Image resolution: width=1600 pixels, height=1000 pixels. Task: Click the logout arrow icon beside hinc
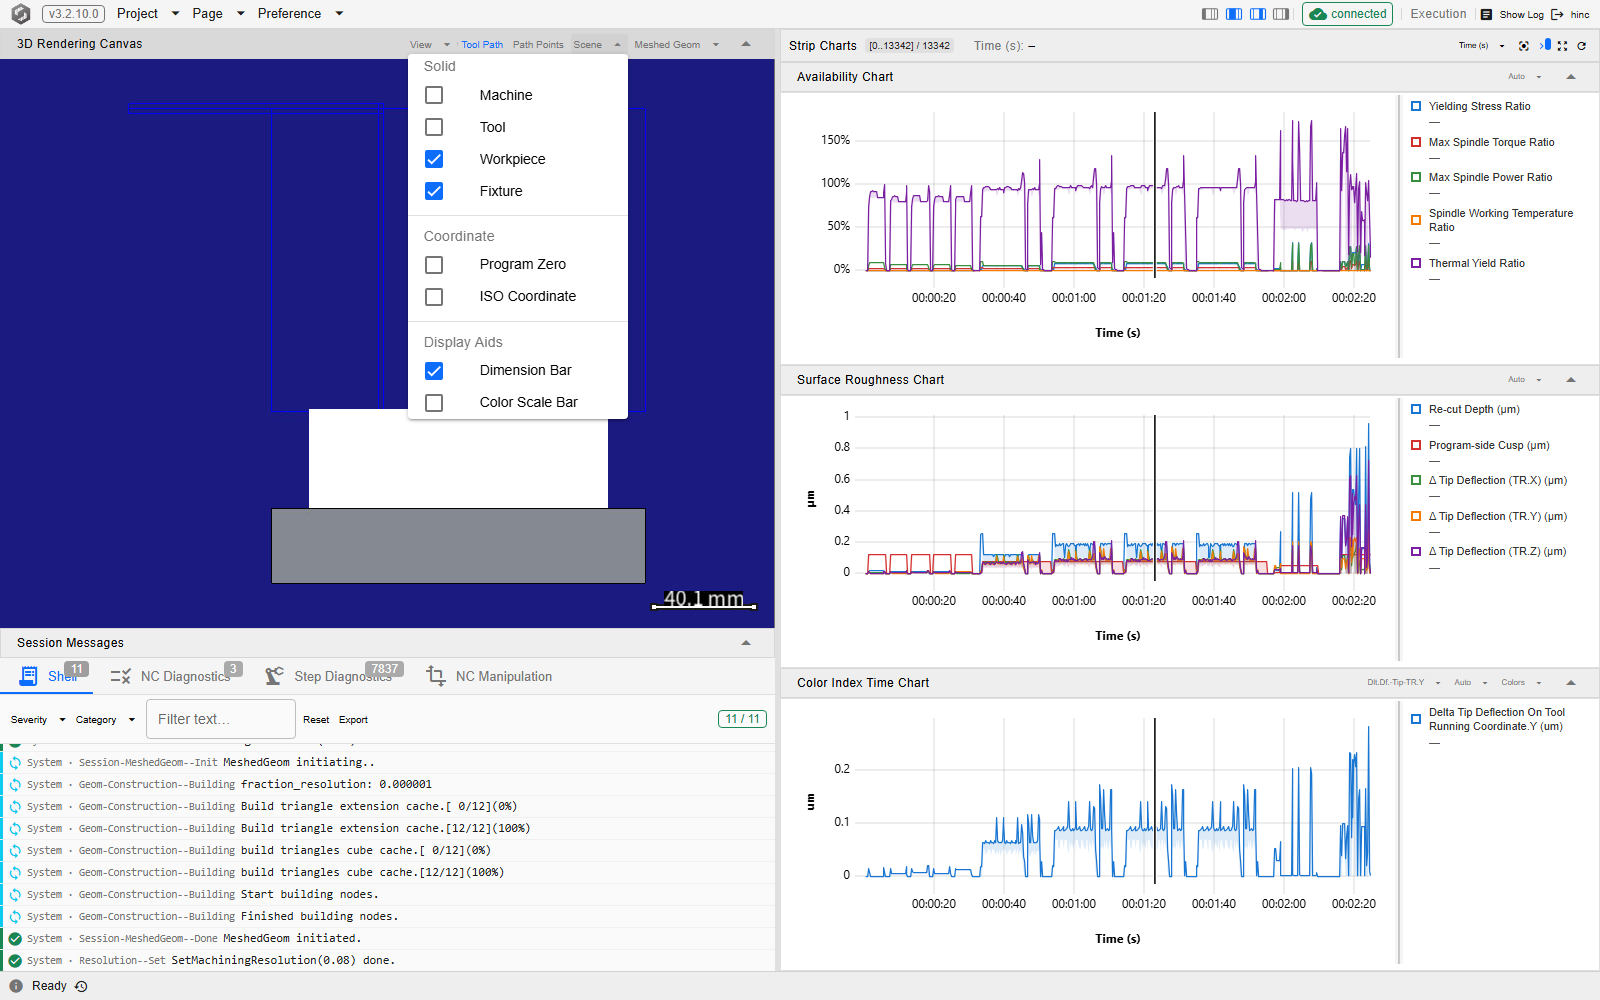(x=1557, y=15)
